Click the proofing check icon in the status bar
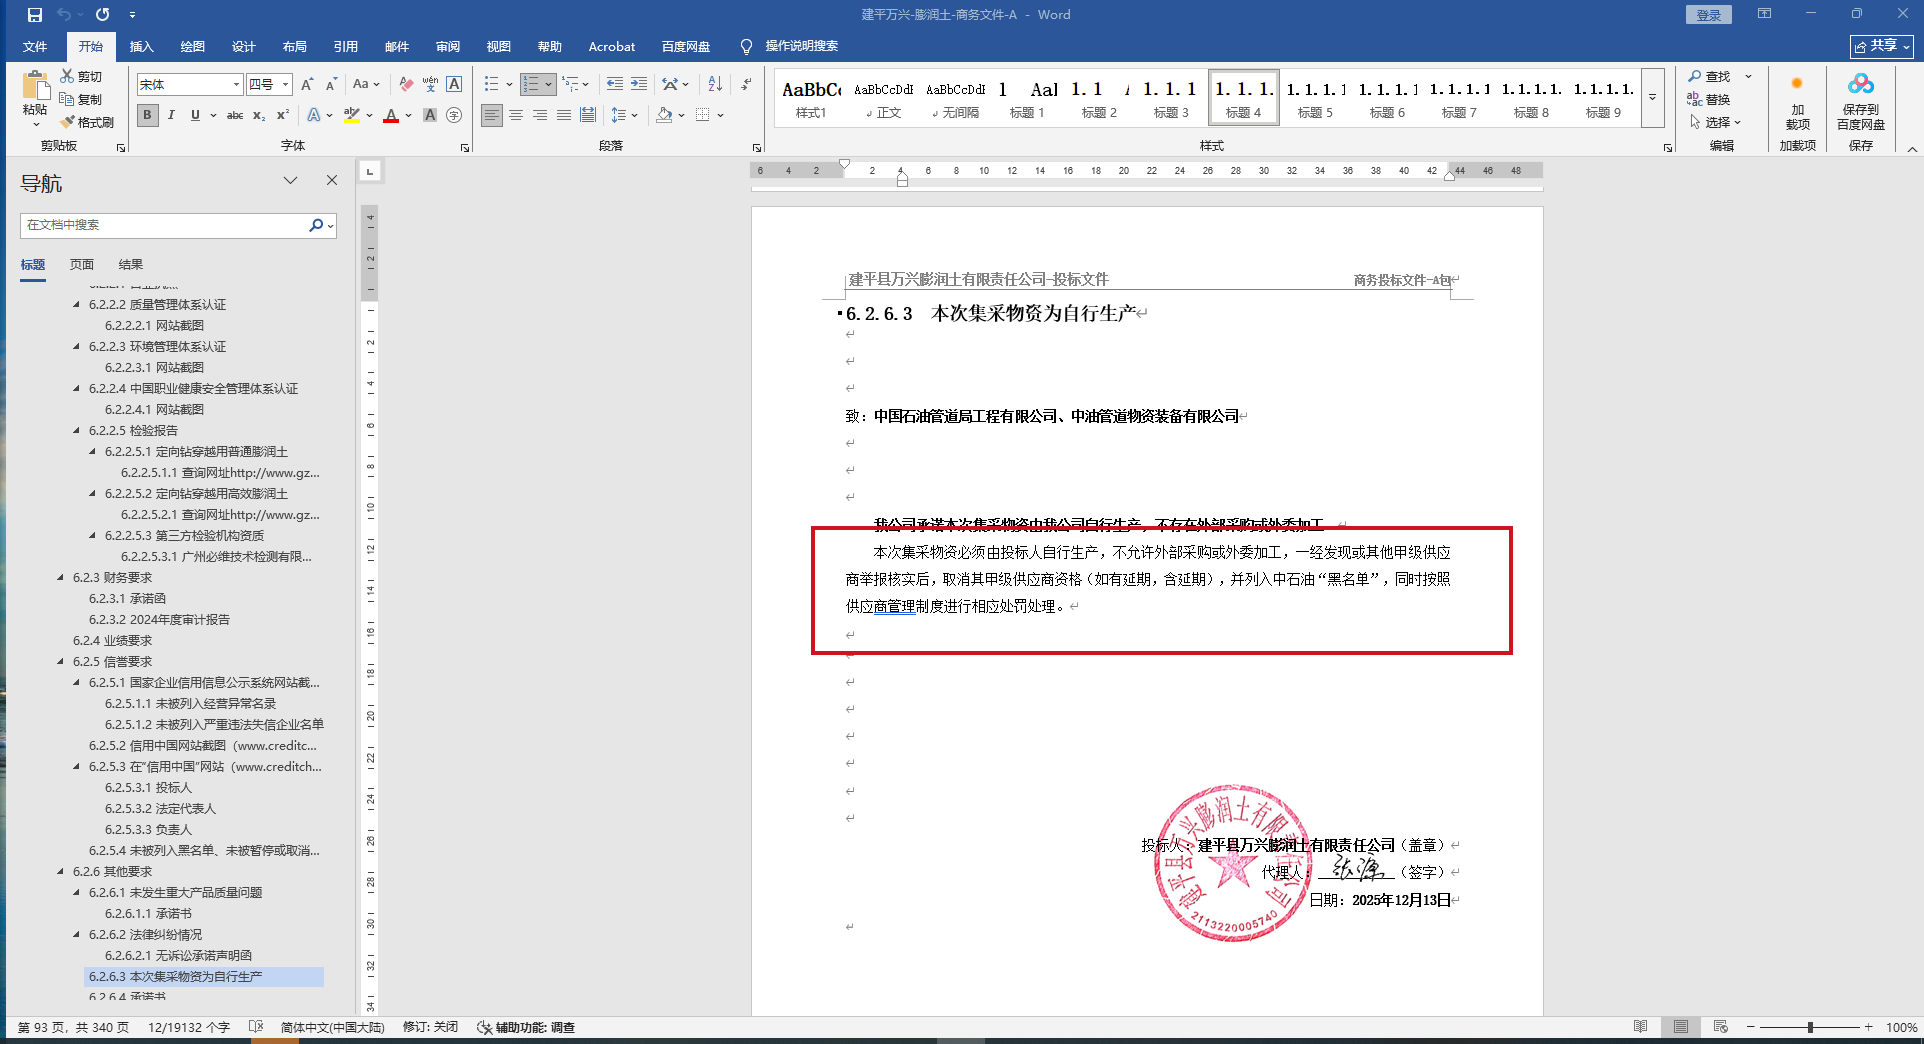 (x=256, y=1027)
